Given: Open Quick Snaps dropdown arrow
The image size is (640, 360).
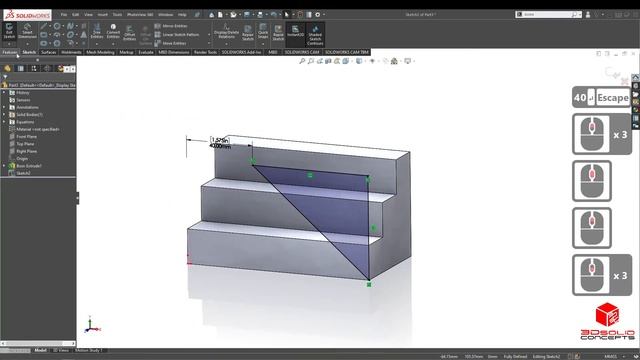Looking at the screenshot, I should tap(263, 44).
